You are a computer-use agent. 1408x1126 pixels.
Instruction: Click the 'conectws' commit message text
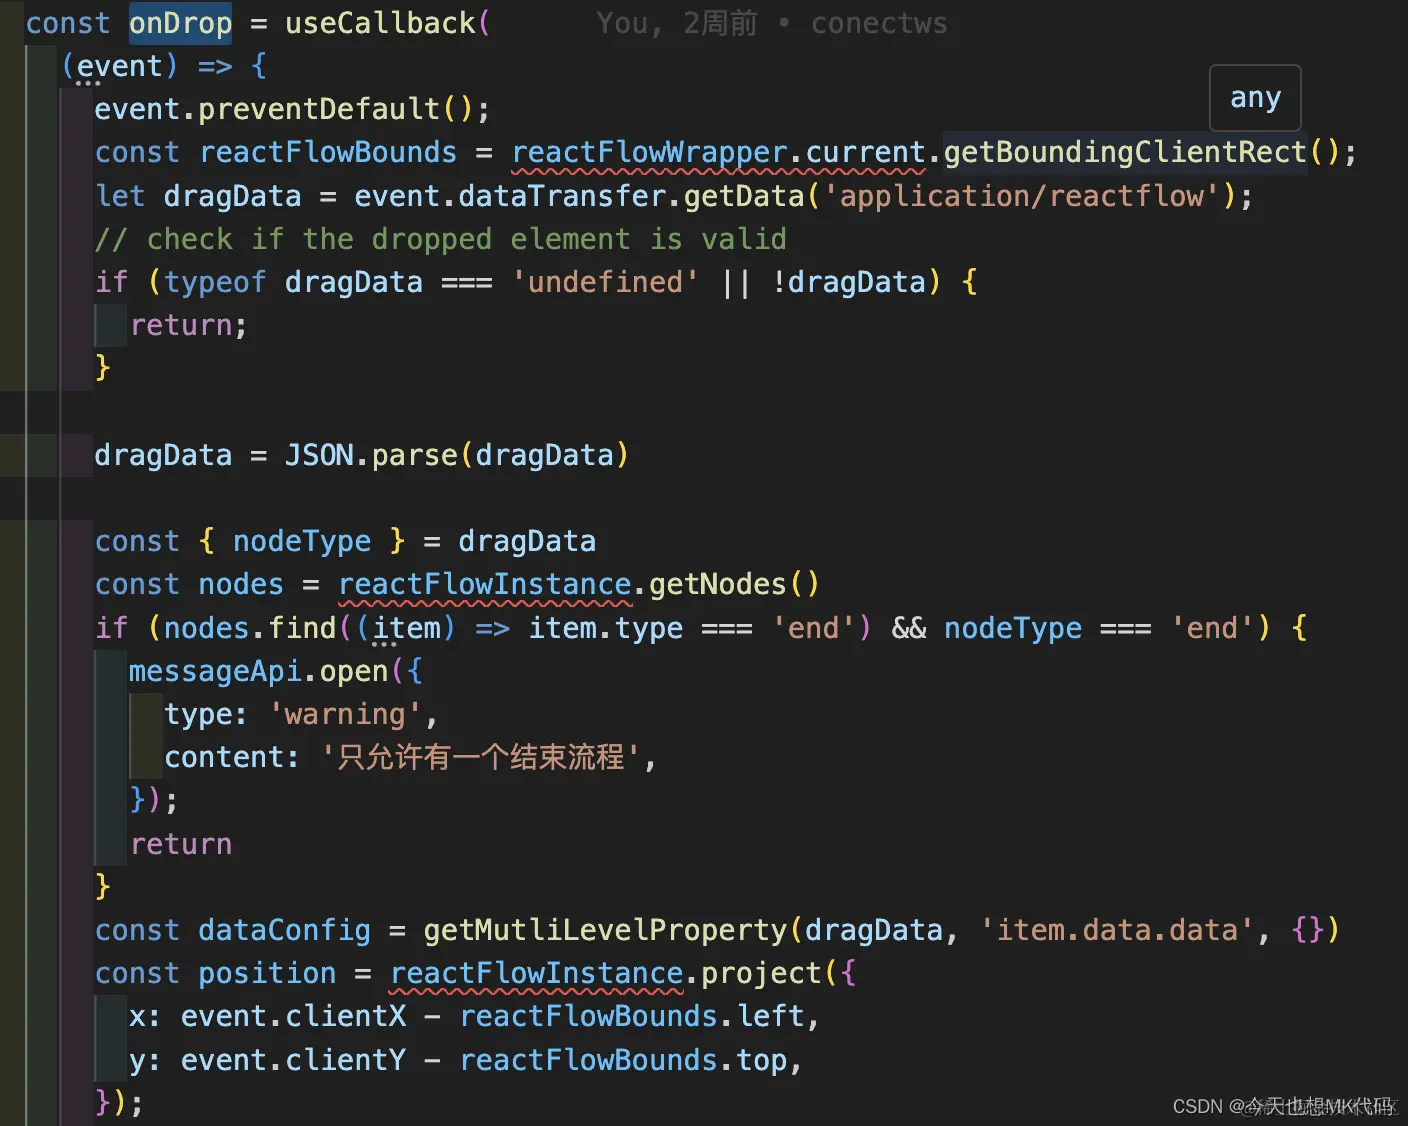[879, 23]
